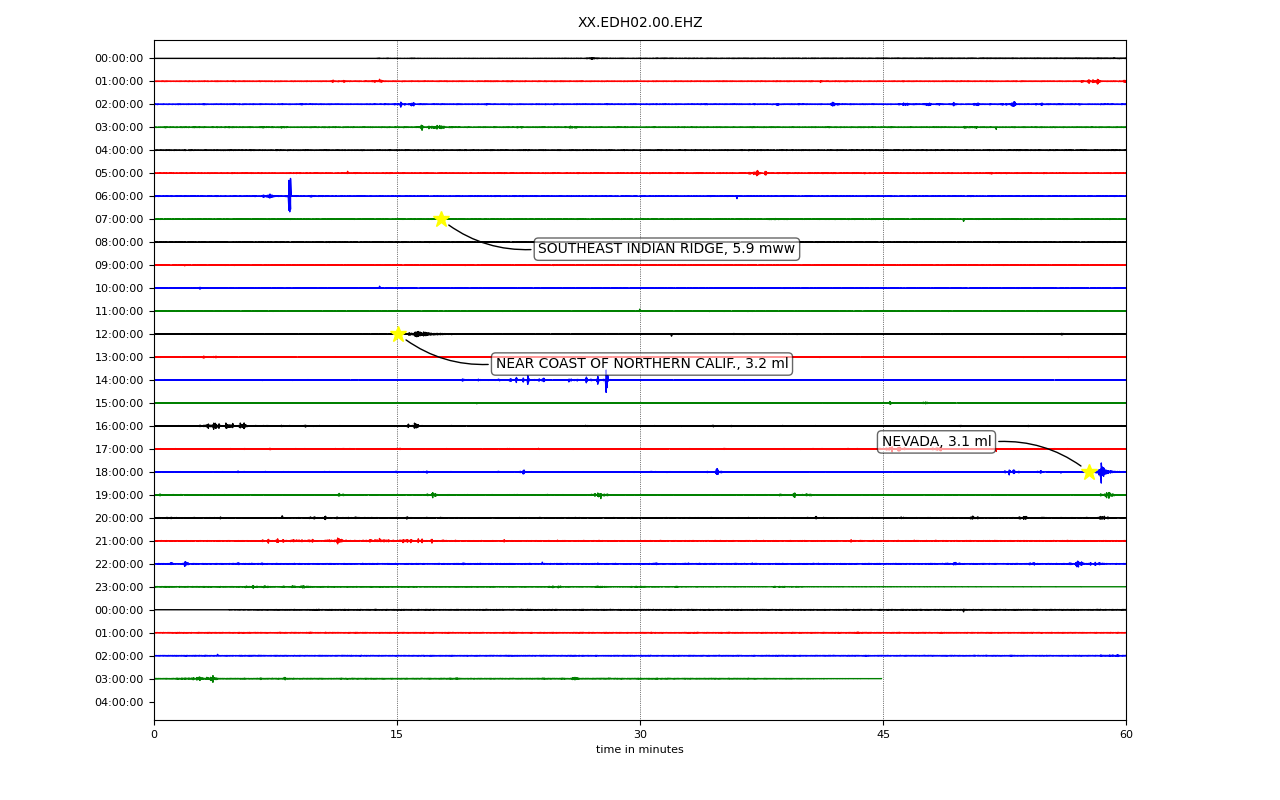The width and height of the screenshot is (1280, 800).
Task: Click the large blue spike on 06:00:00 trace
Action: (290, 195)
